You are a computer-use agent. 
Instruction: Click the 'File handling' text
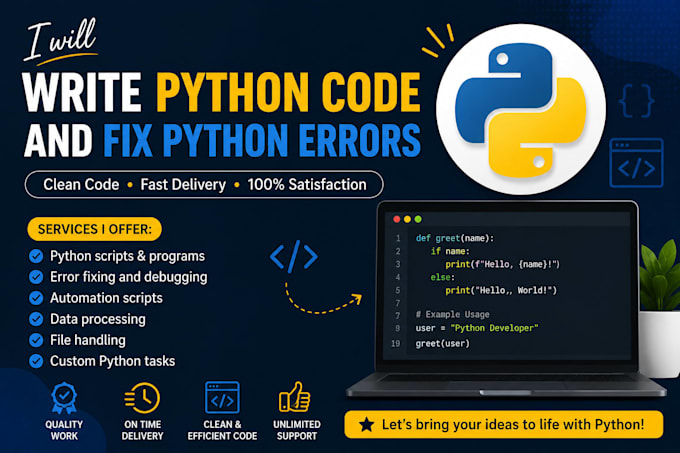point(88,340)
